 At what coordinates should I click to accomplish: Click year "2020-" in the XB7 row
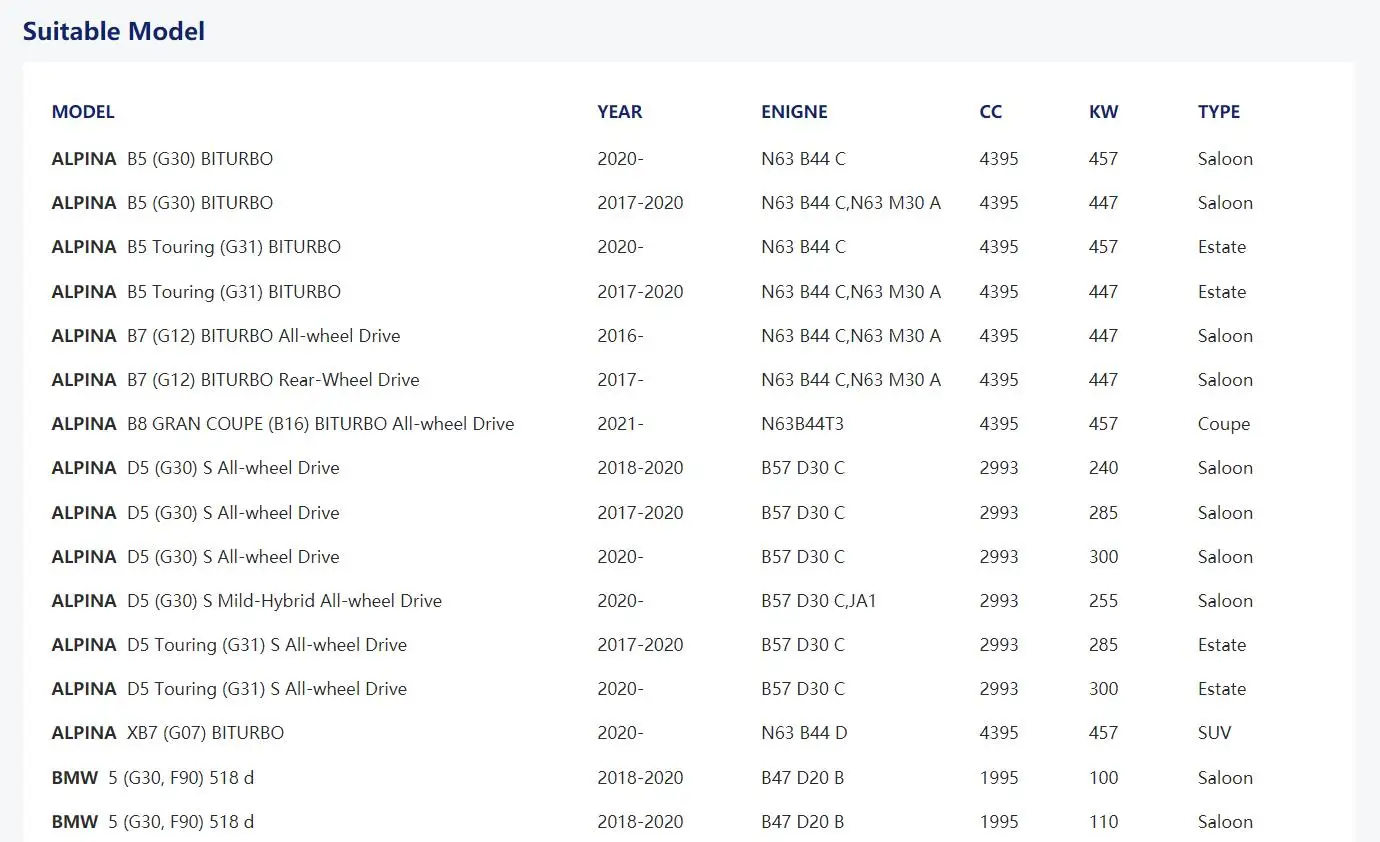pos(621,733)
